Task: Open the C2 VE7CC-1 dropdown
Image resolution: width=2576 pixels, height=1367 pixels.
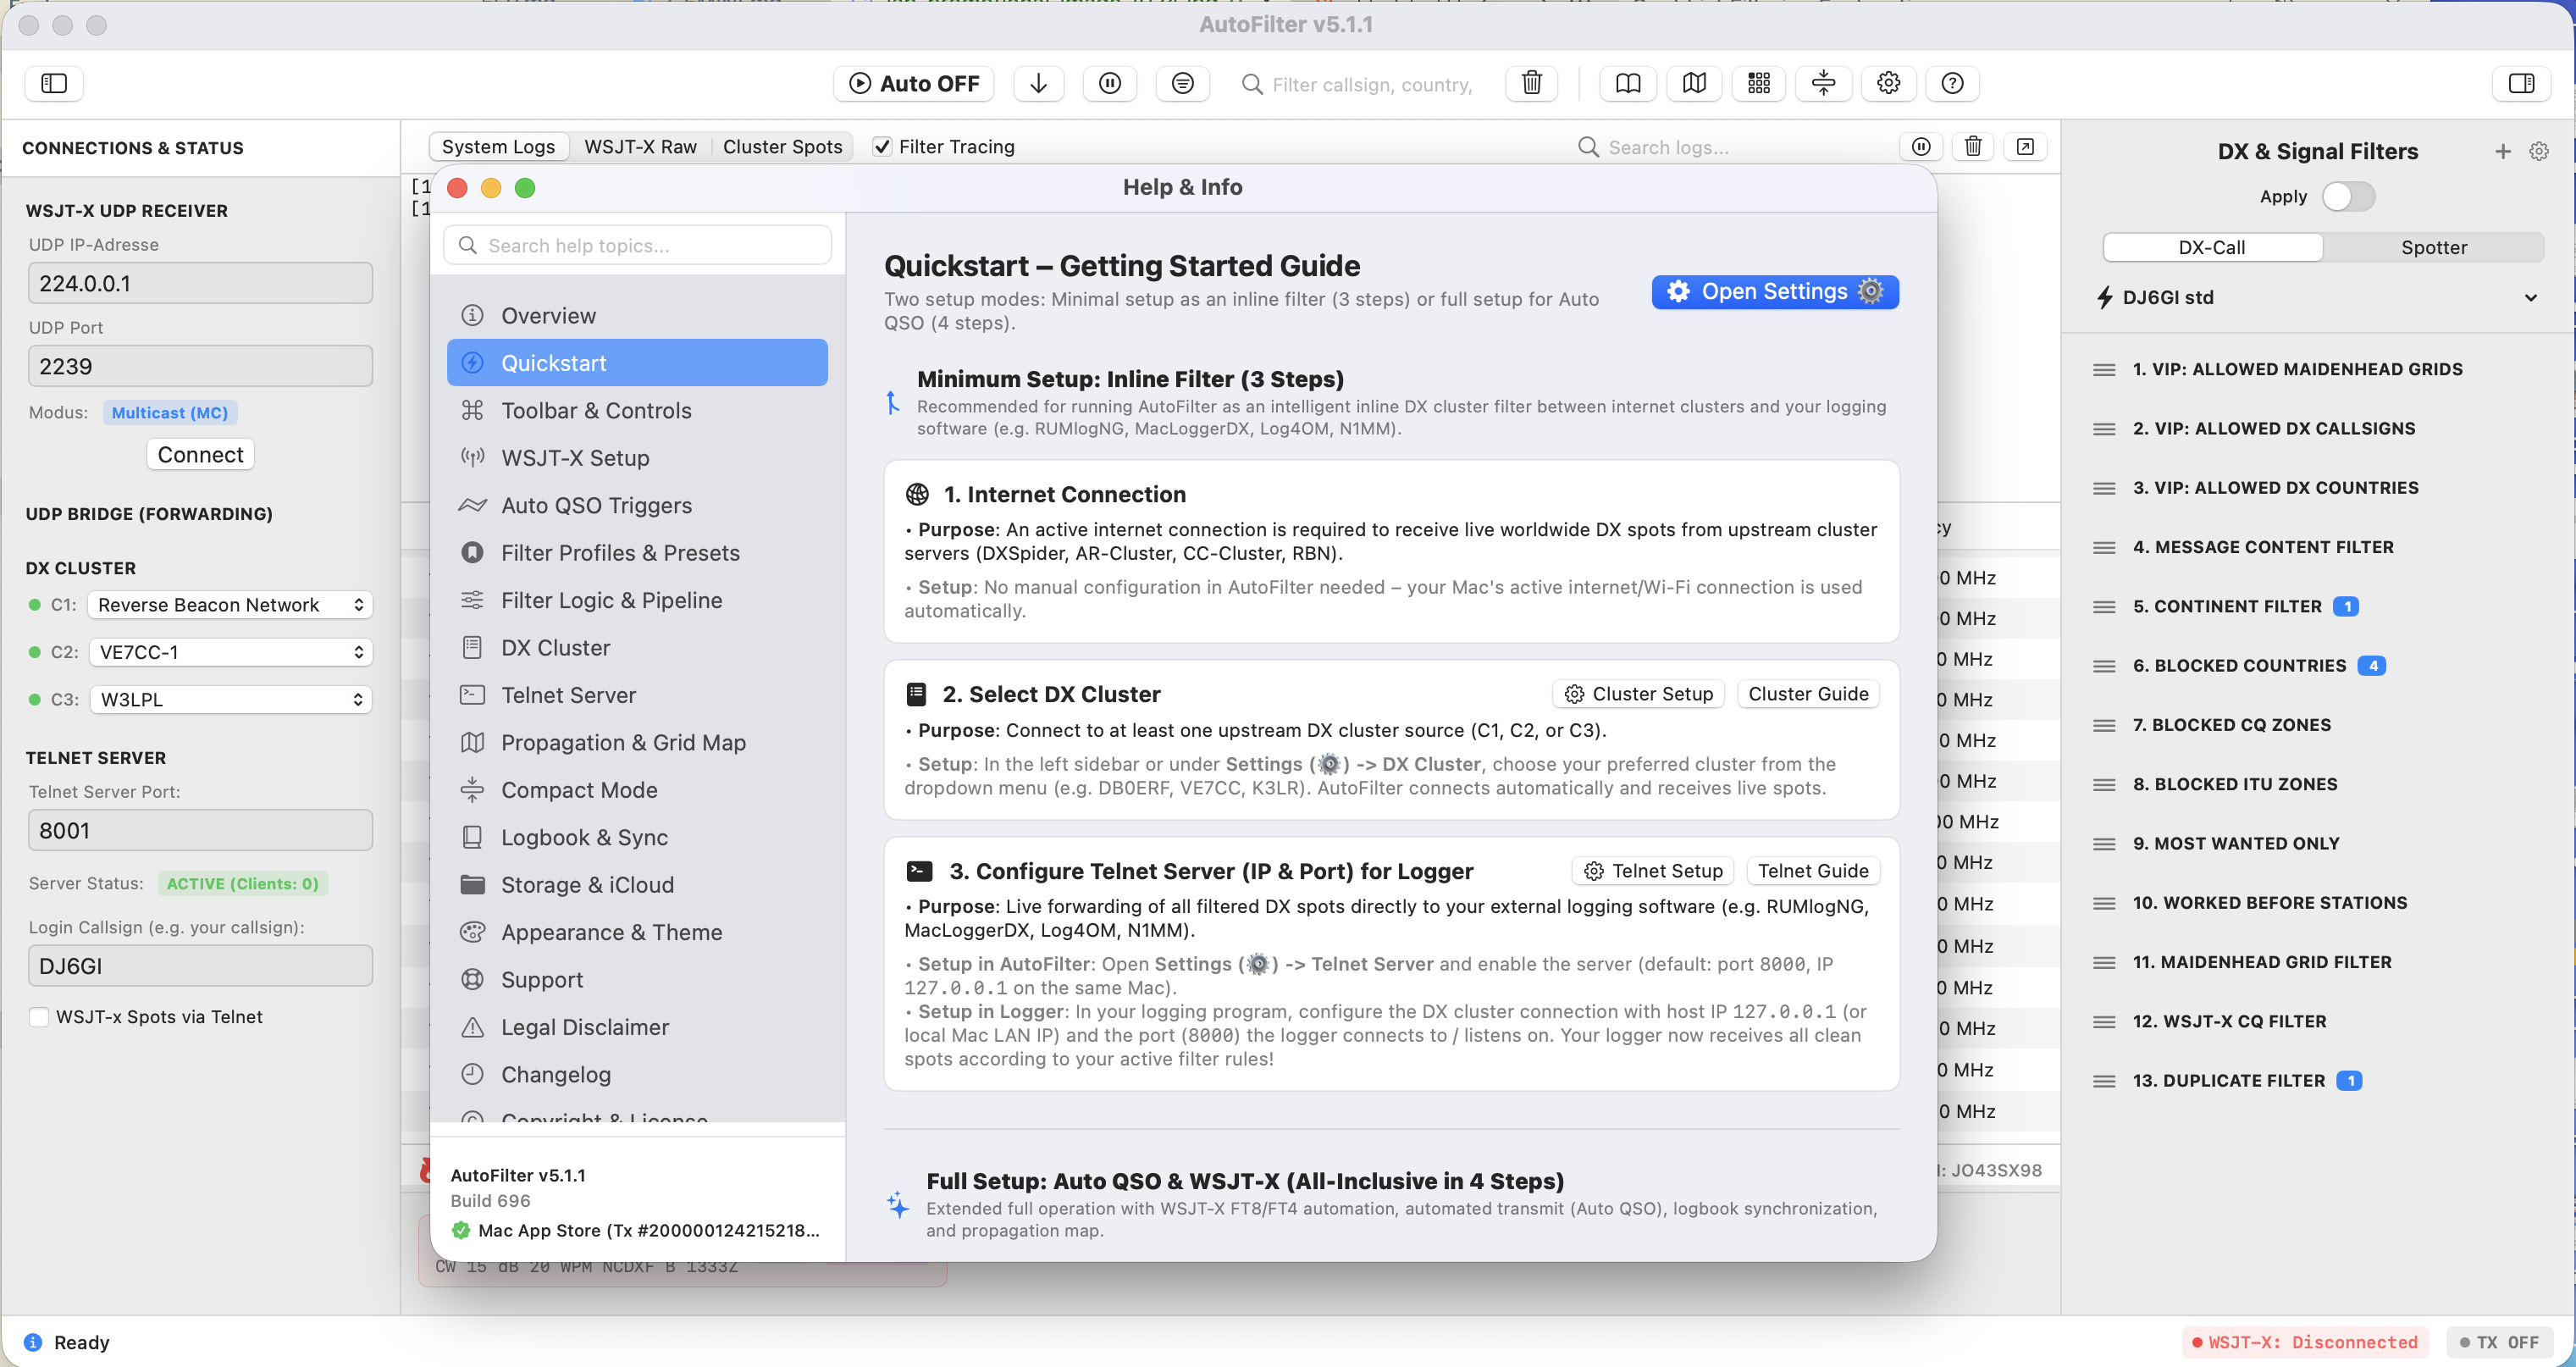Action: (x=230, y=652)
